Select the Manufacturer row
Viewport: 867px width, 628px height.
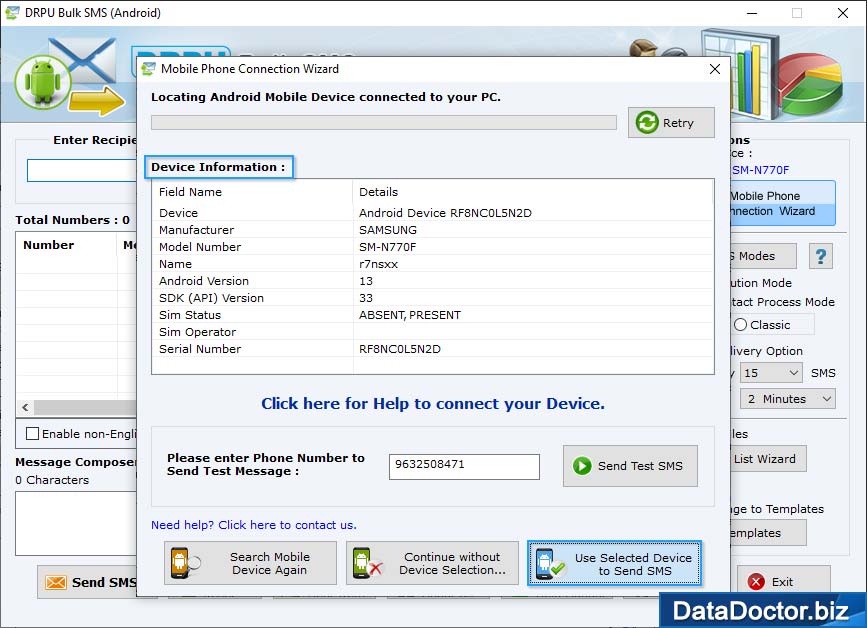click(x=432, y=230)
